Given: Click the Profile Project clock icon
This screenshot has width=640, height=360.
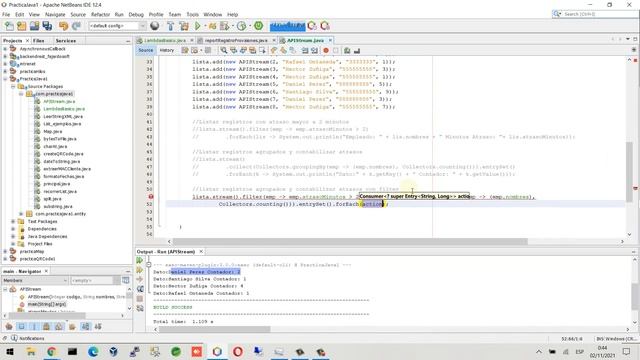Looking at the screenshot, I should click(x=242, y=26).
